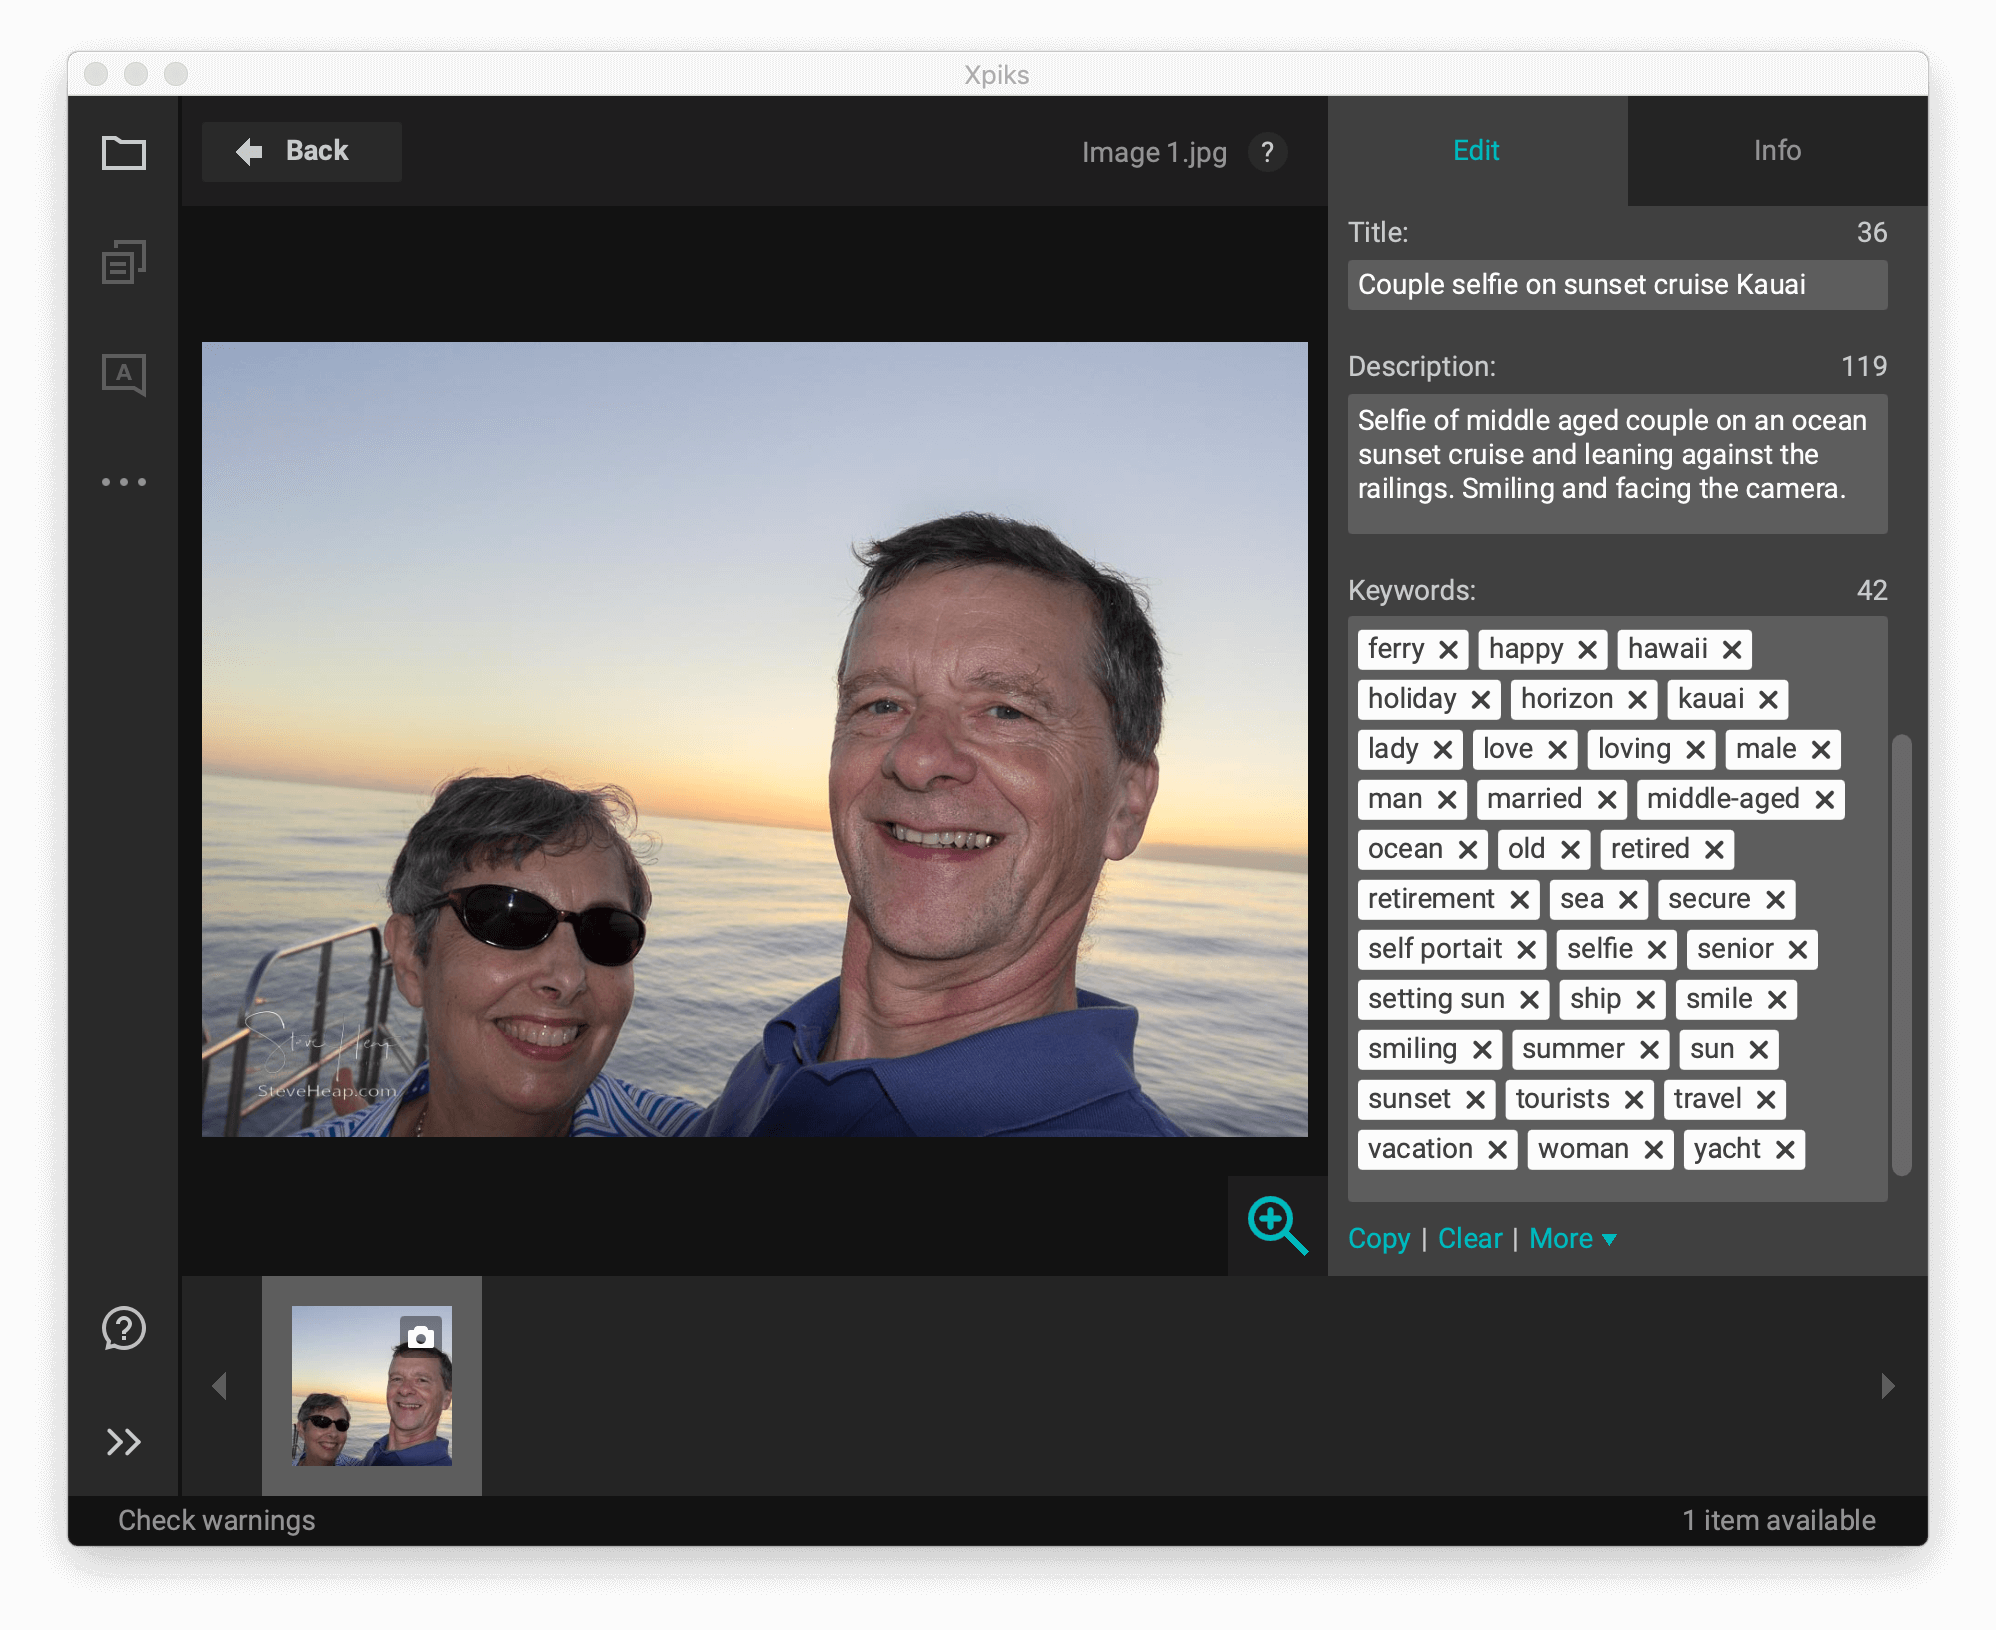
Task: Click the batch editing pages icon in sidebar
Action: coord(123,262)
